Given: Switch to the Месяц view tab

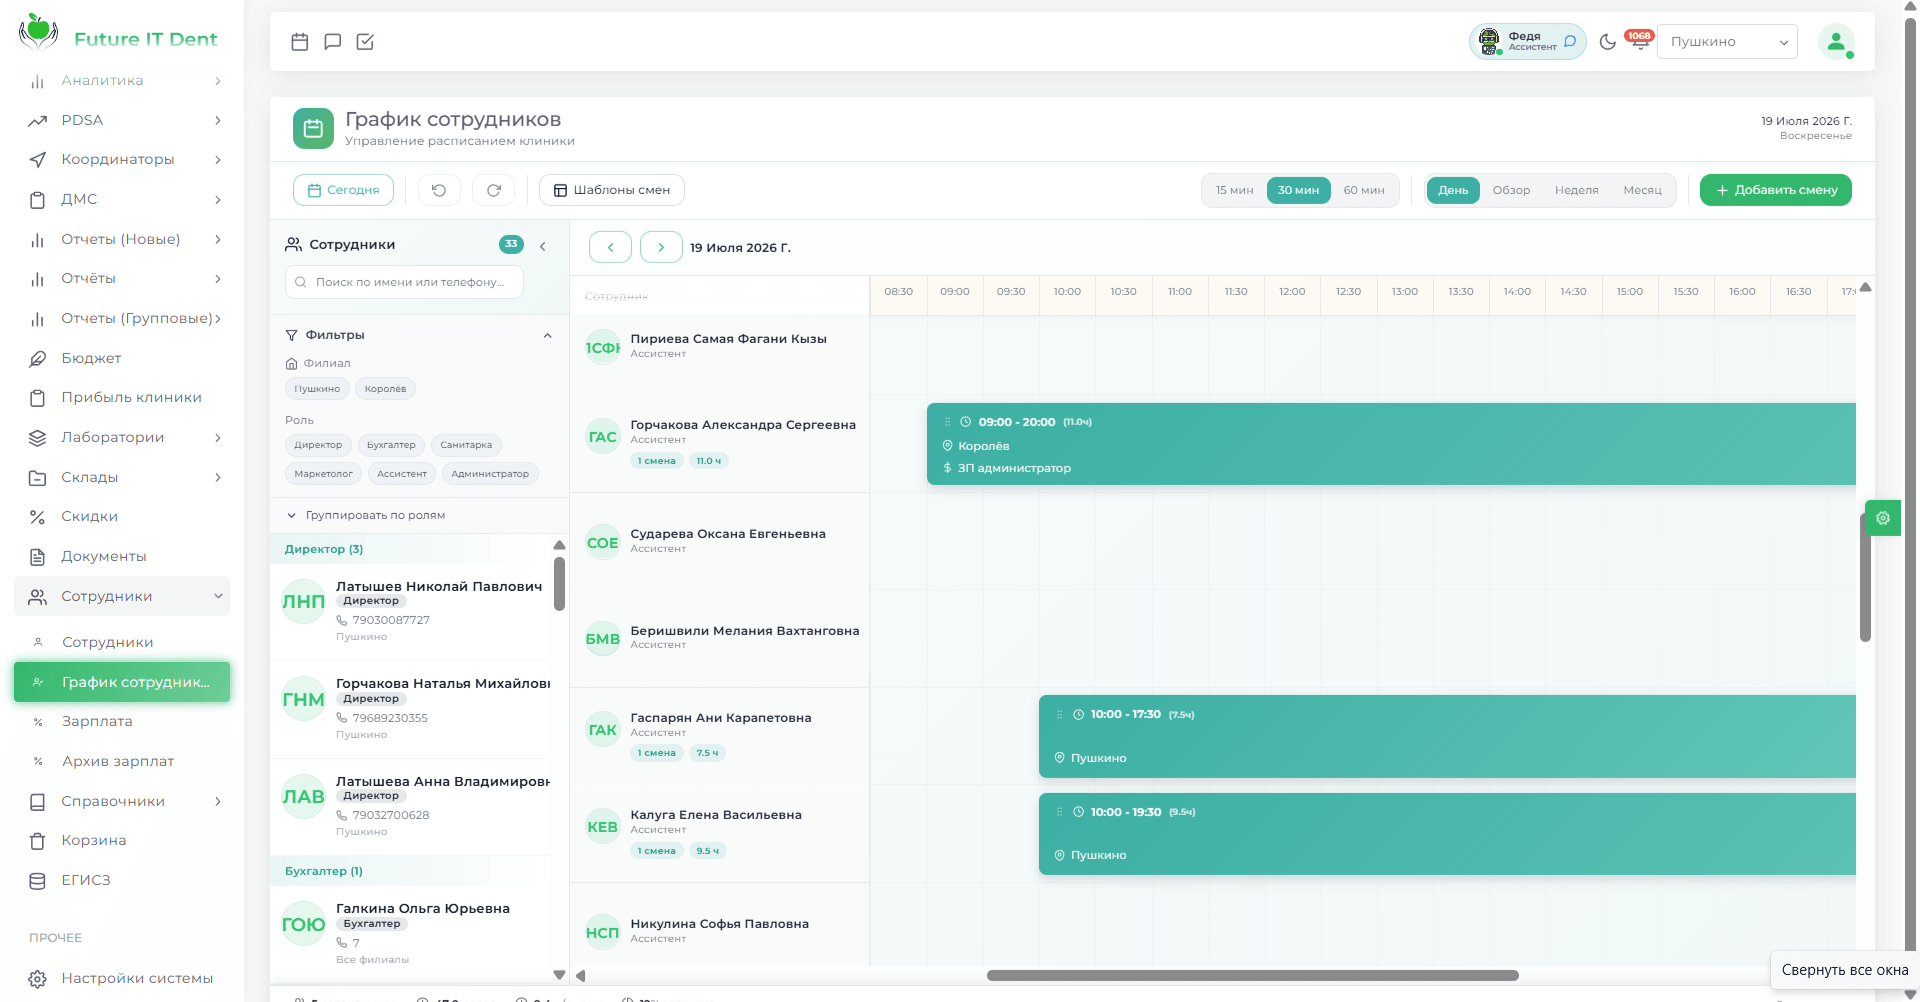Looking at the screenshot, I should pos(1642,190).
